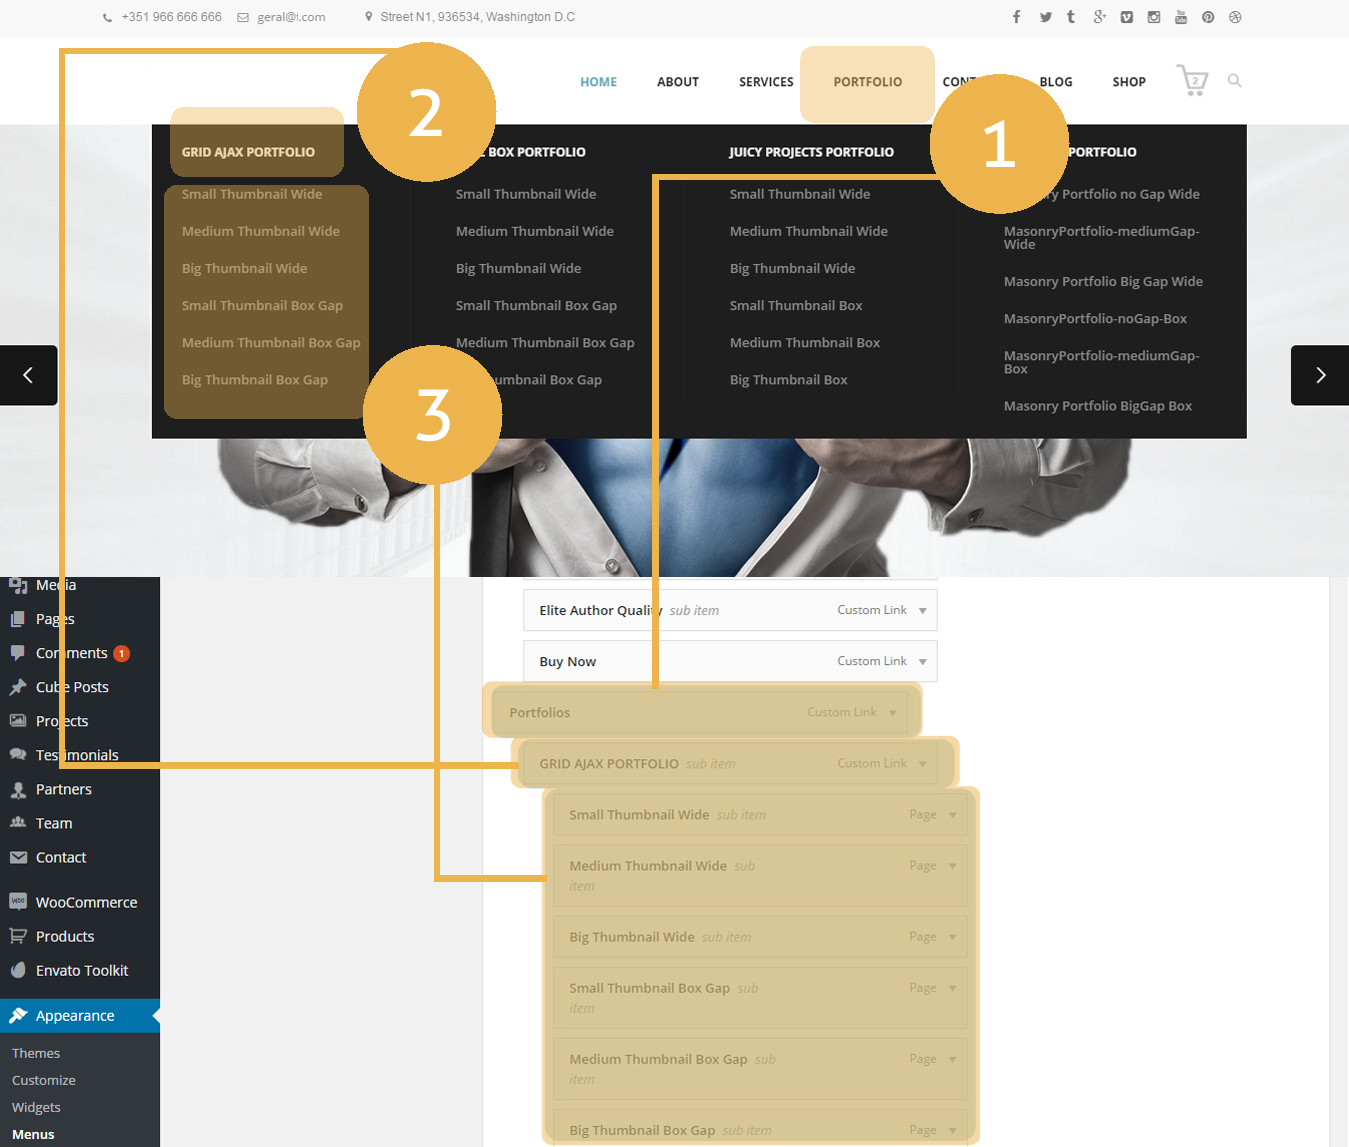Screen dimensions: 1349x1147
Task: Click the search magnifier icon
Action: (1235, 81)
